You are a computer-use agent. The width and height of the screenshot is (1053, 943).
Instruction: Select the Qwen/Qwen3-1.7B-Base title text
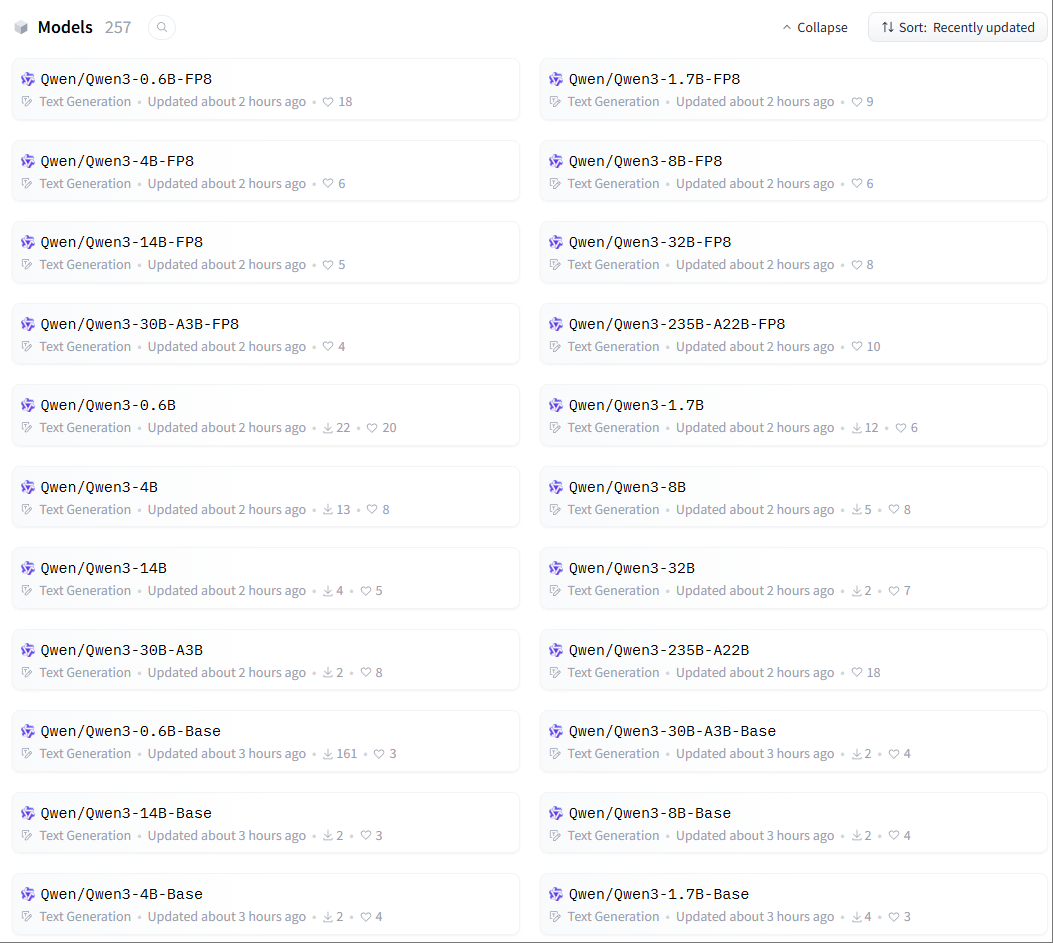[x=659, y=895]
